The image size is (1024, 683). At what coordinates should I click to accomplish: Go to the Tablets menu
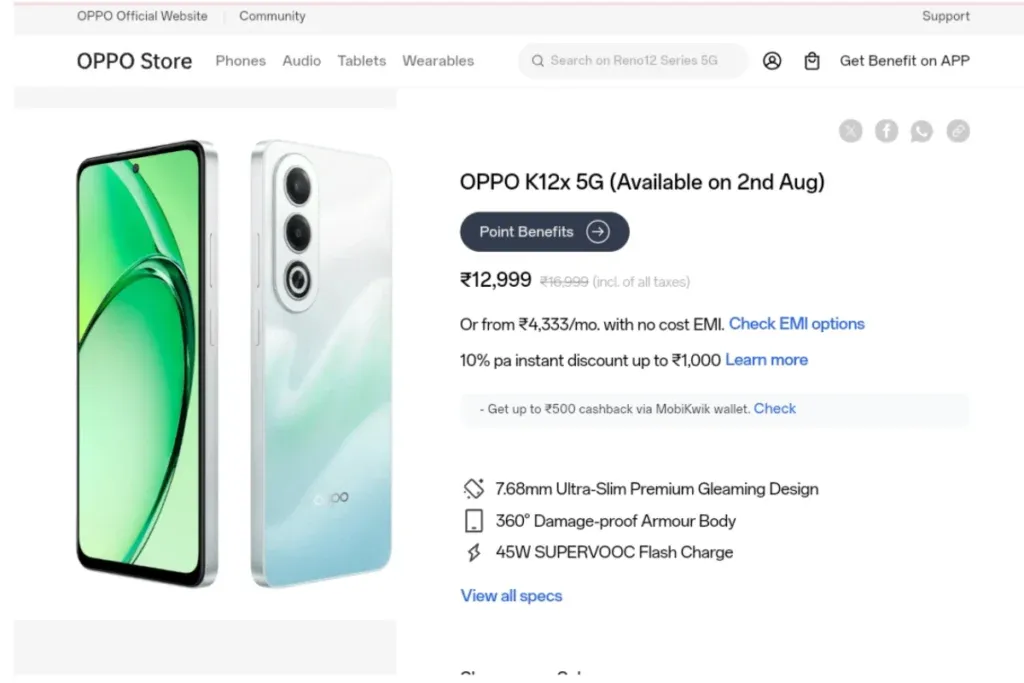[362, 61]
